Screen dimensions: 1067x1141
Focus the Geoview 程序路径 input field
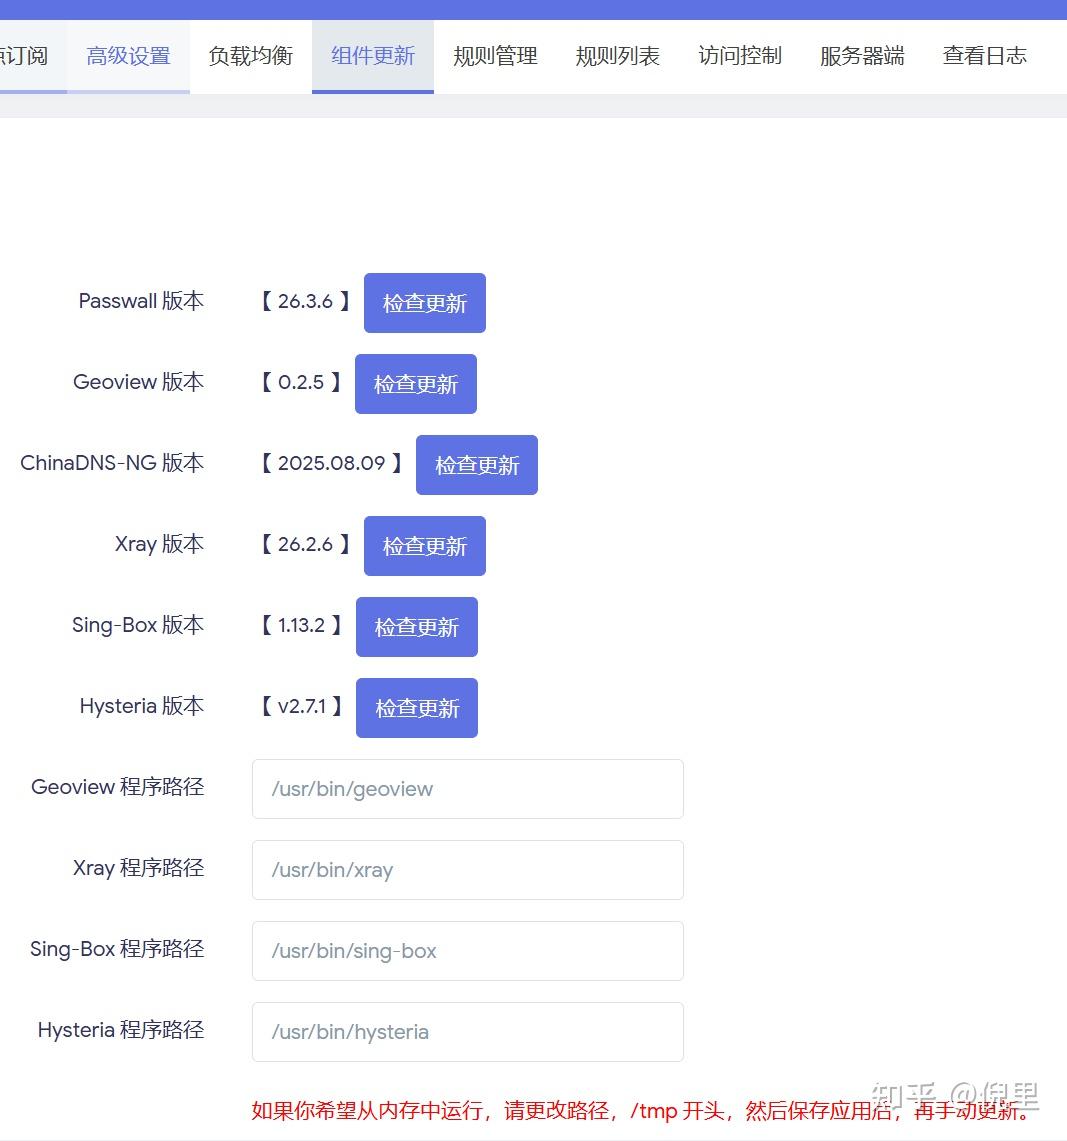[467, 789]
